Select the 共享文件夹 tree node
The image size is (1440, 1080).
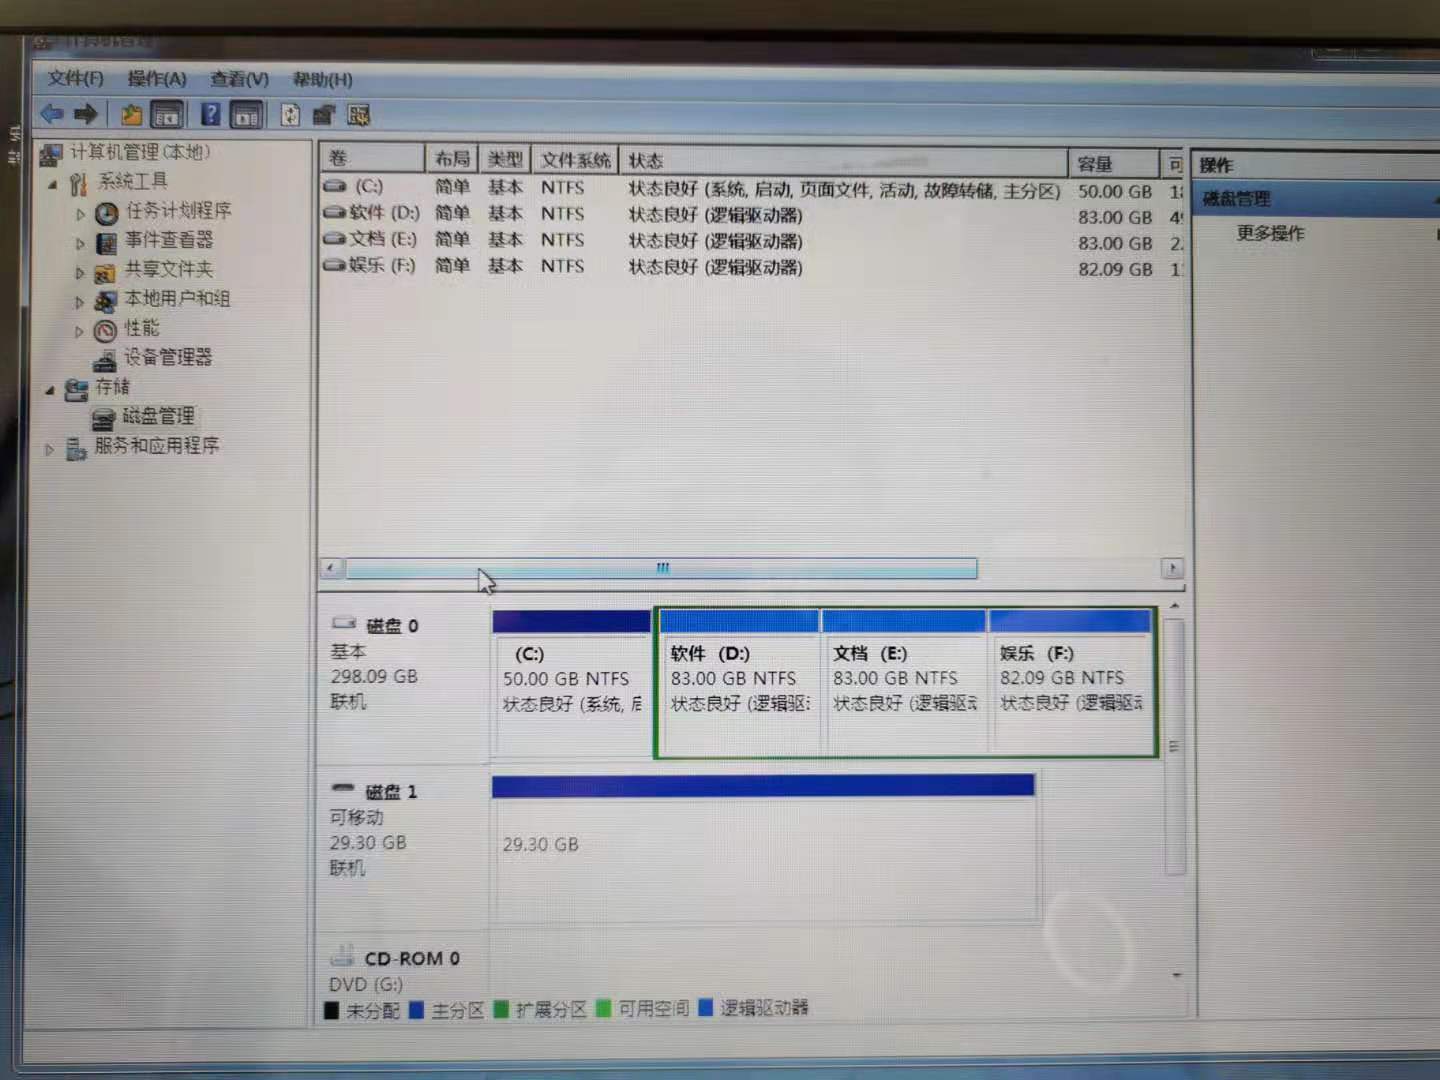coord(168,269)
